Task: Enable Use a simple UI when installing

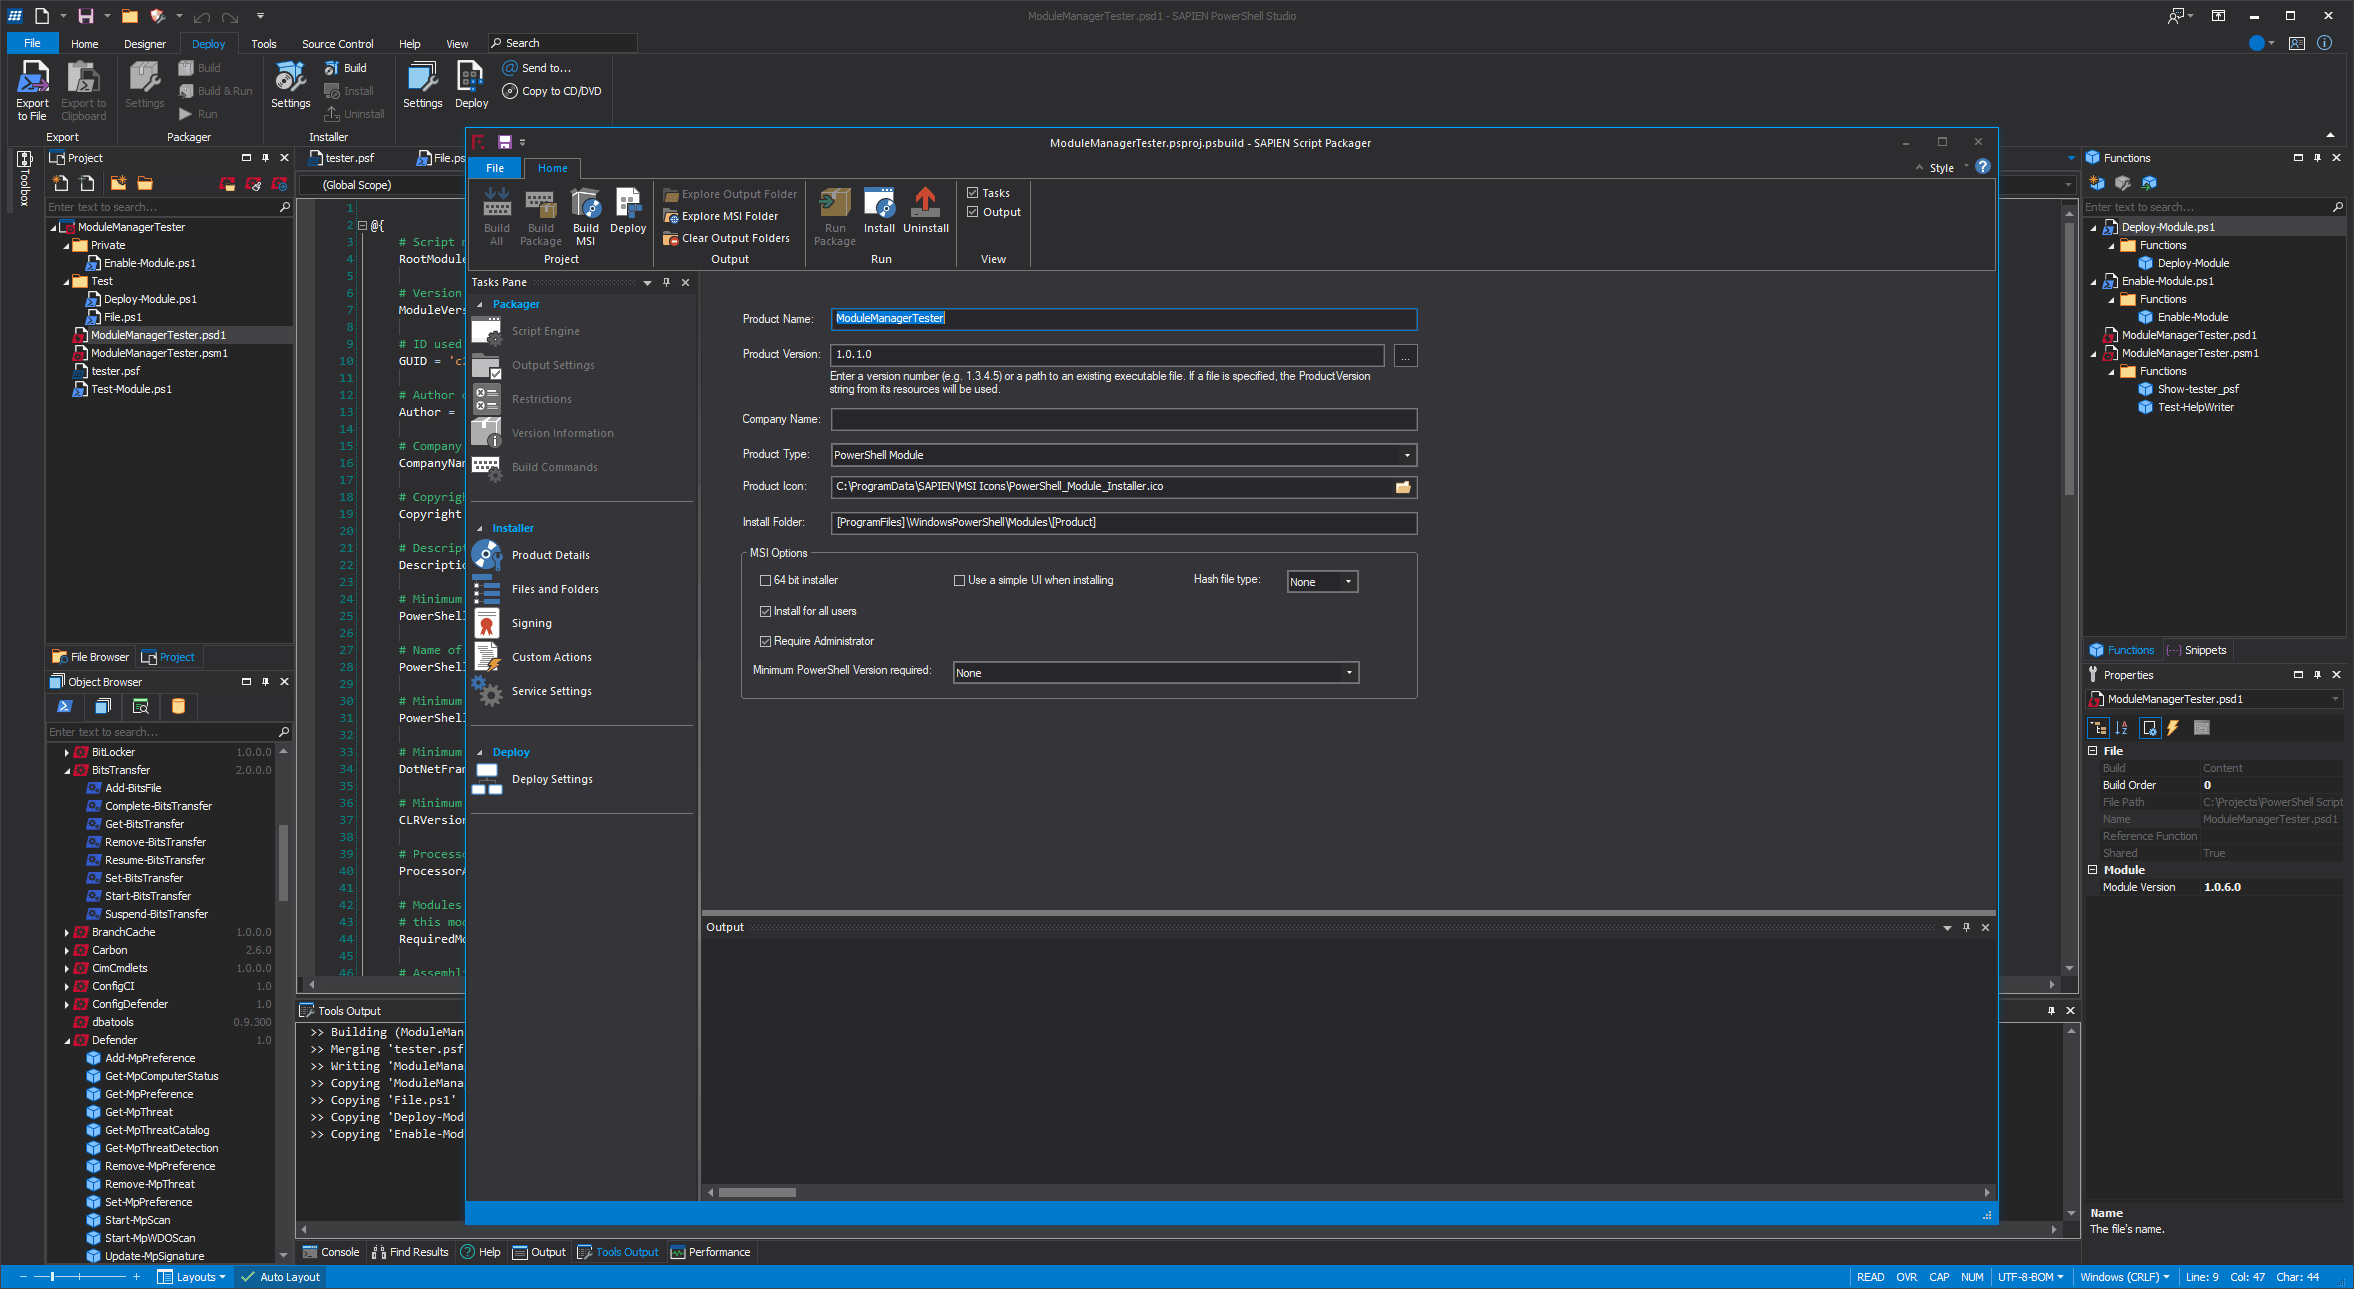Action: tap(959, 580)
